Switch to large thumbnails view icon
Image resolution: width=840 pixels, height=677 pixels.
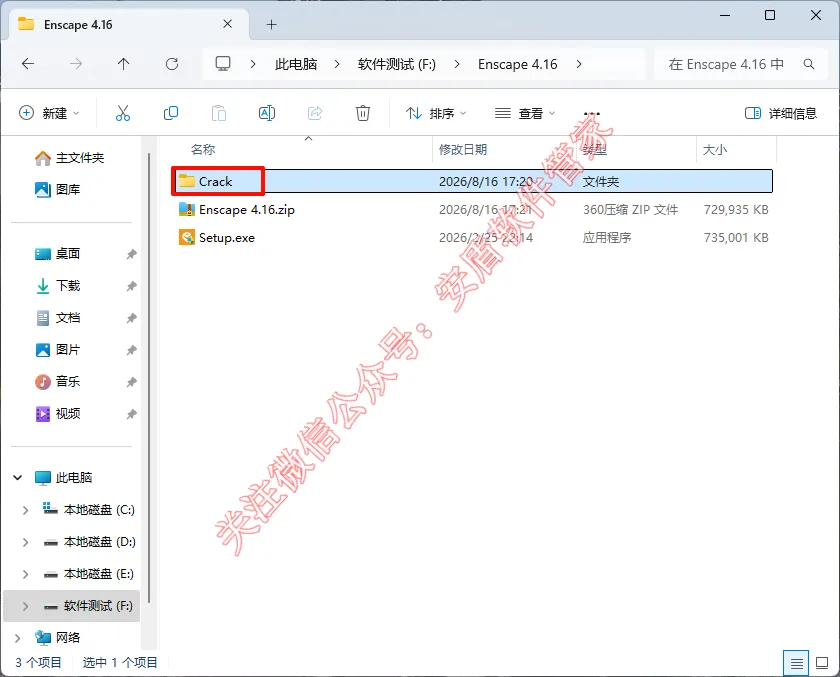pos(822,664)
